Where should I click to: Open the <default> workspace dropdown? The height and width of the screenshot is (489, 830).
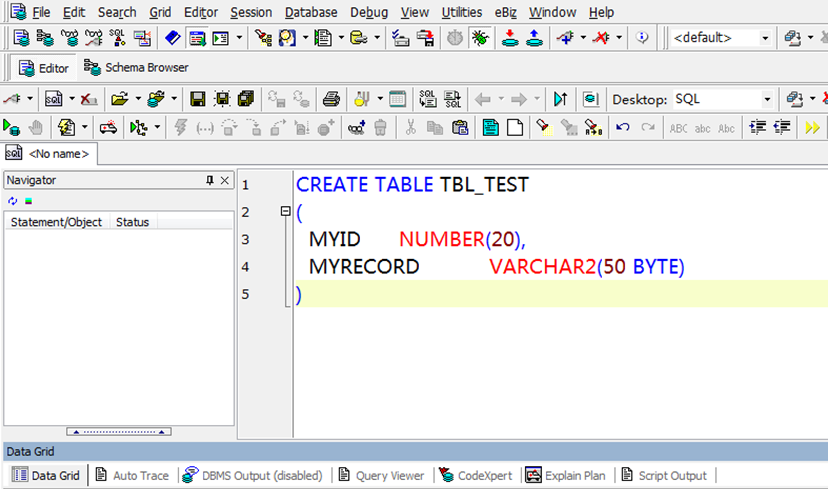[x=765, y=38]
